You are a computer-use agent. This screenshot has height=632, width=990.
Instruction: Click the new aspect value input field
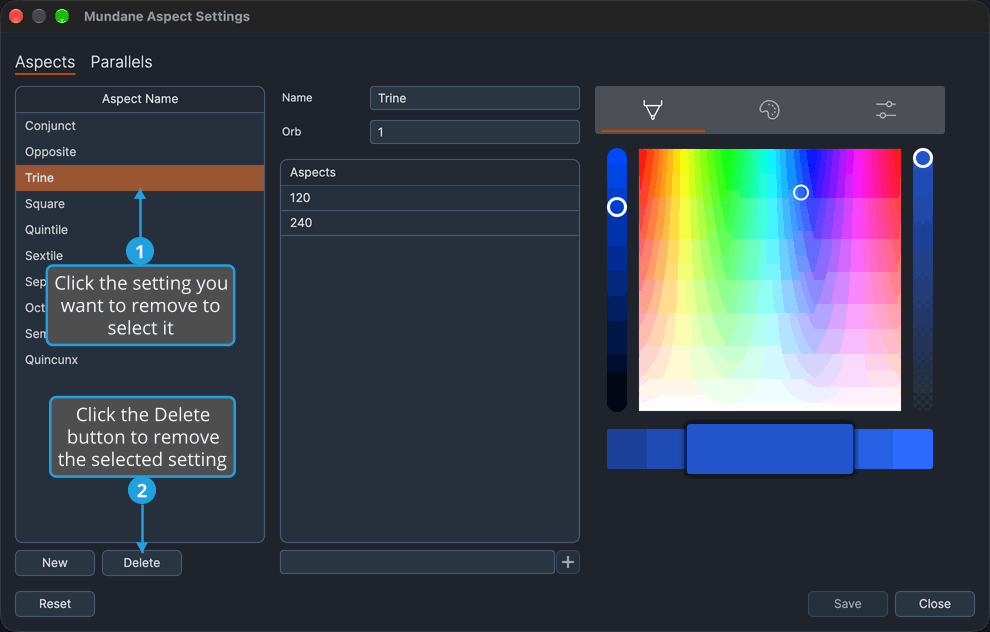(417, 562)
